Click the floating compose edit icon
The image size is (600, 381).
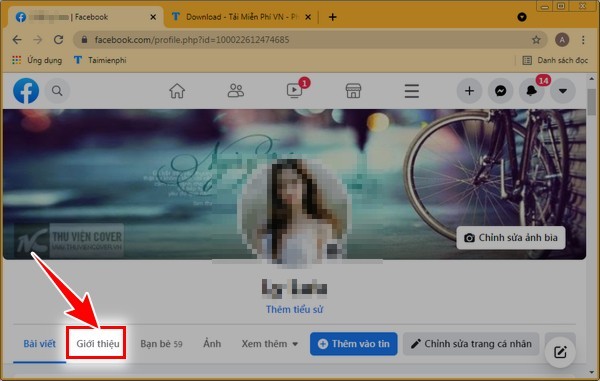click(x=560, y=352)
